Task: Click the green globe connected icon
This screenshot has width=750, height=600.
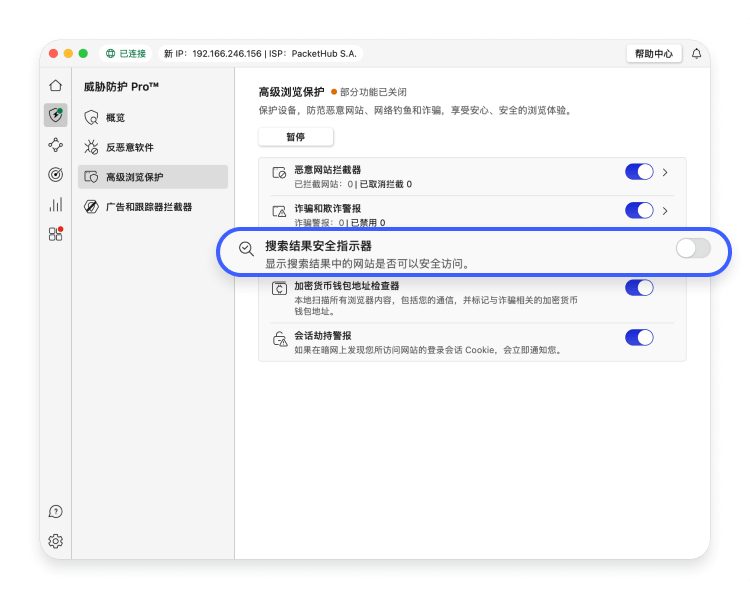Action: coord(110,54)
